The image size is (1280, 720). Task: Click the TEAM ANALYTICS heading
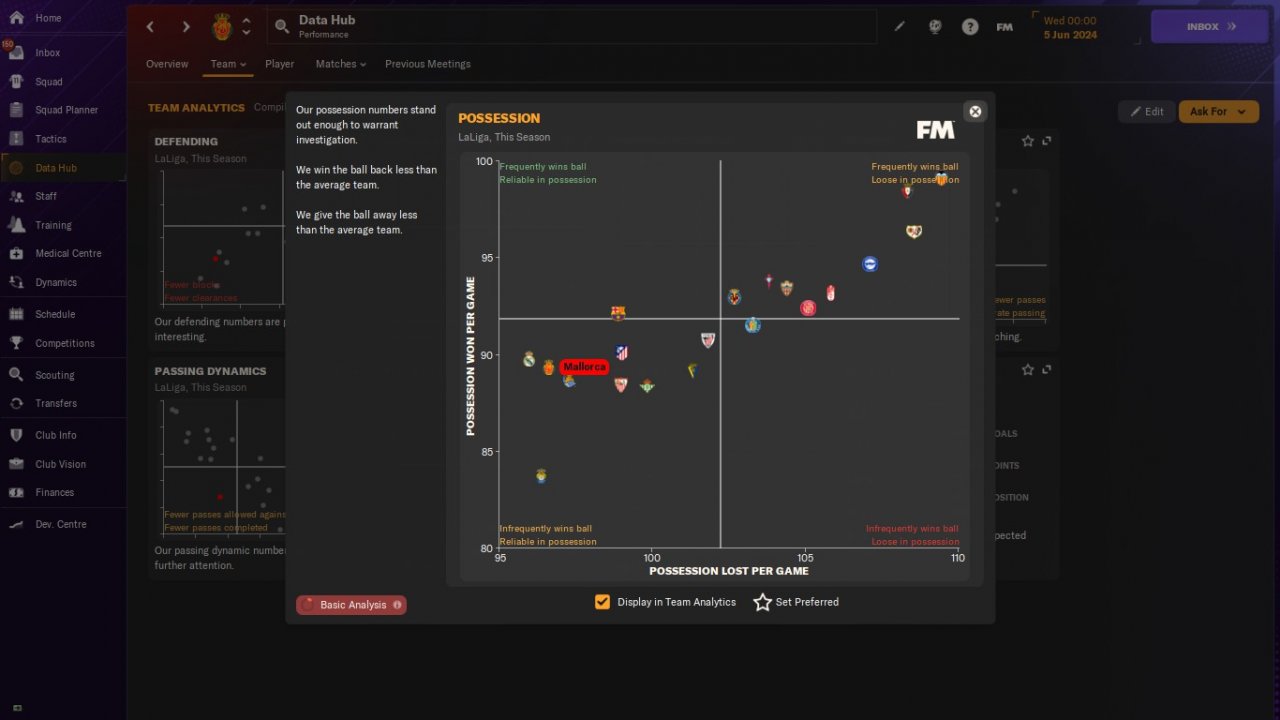point(196,108)
